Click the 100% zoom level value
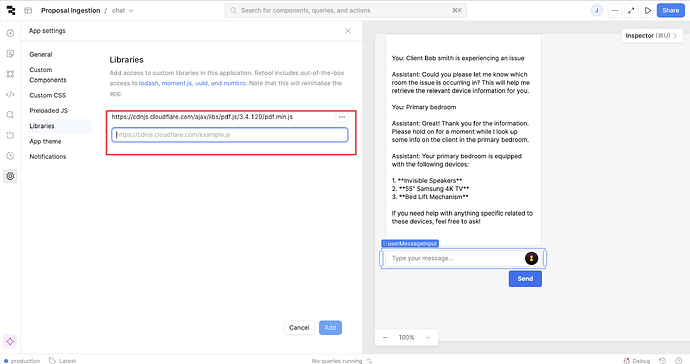 point(406,338)
